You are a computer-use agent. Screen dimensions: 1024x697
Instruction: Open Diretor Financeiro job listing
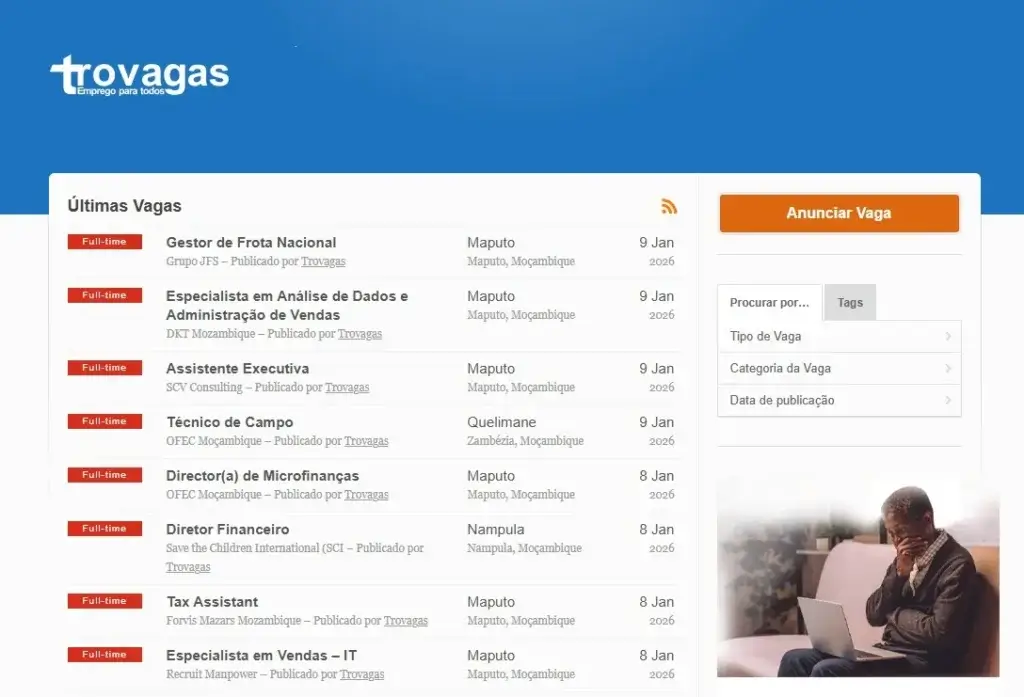pyautogui.click(x=227, y=529)
